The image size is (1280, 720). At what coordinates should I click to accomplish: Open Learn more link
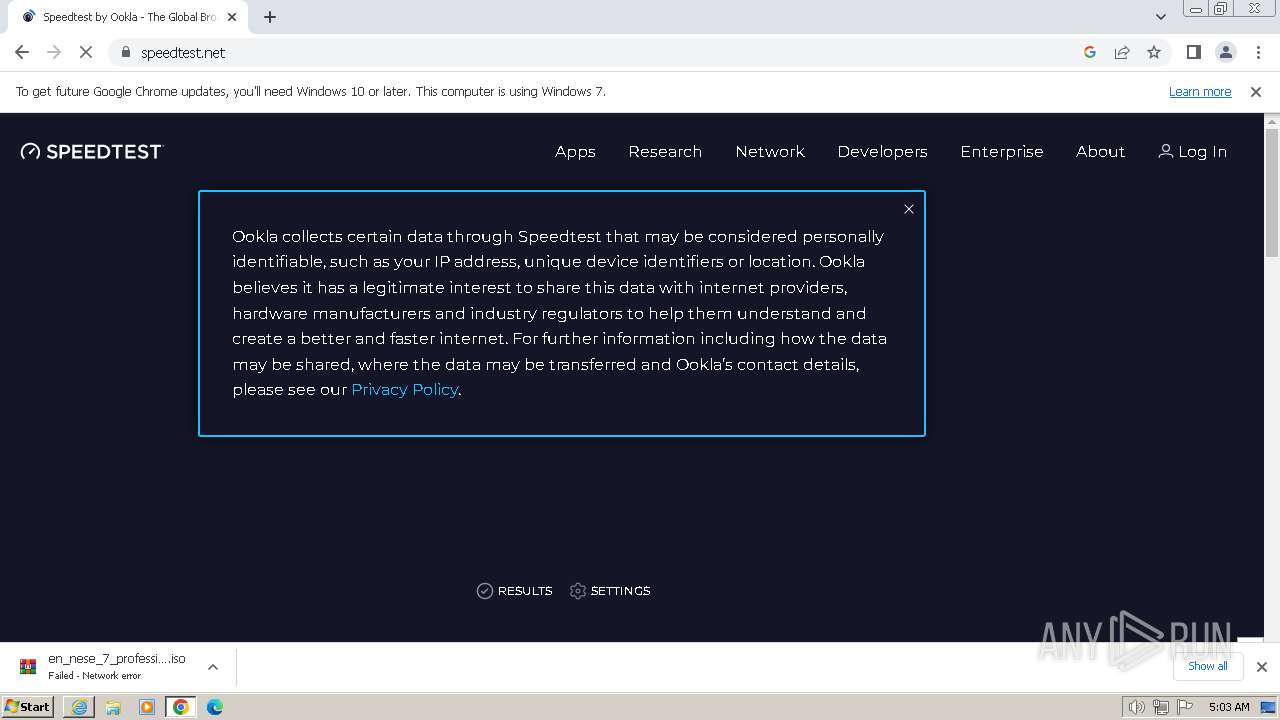[x=1200, y=91]
